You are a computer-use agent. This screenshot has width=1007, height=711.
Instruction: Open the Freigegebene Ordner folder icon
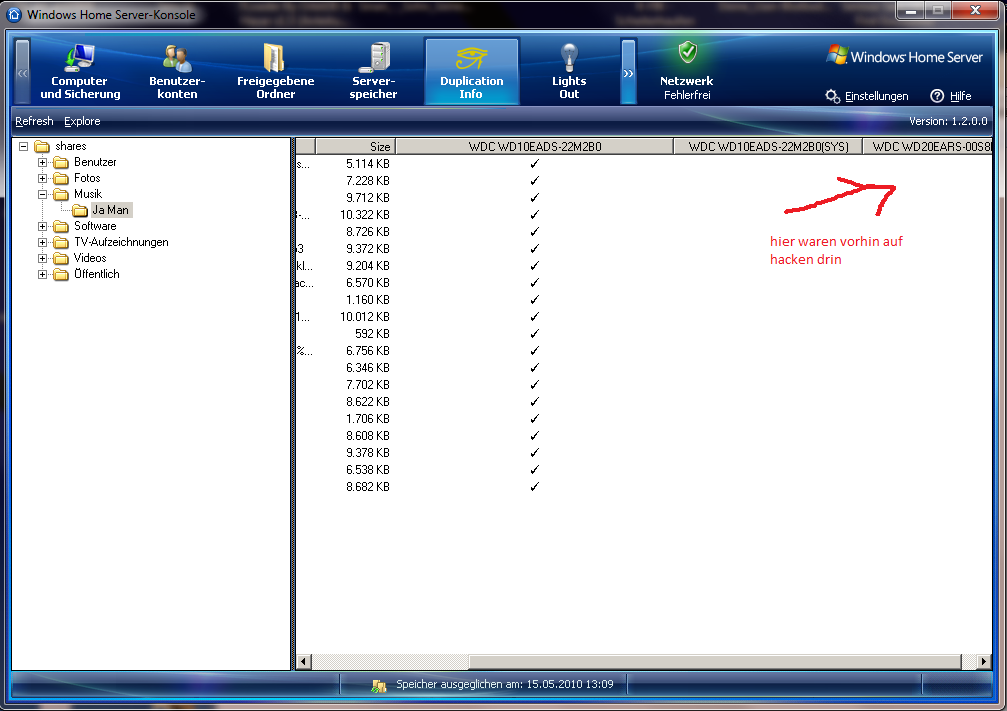point(275,58)
